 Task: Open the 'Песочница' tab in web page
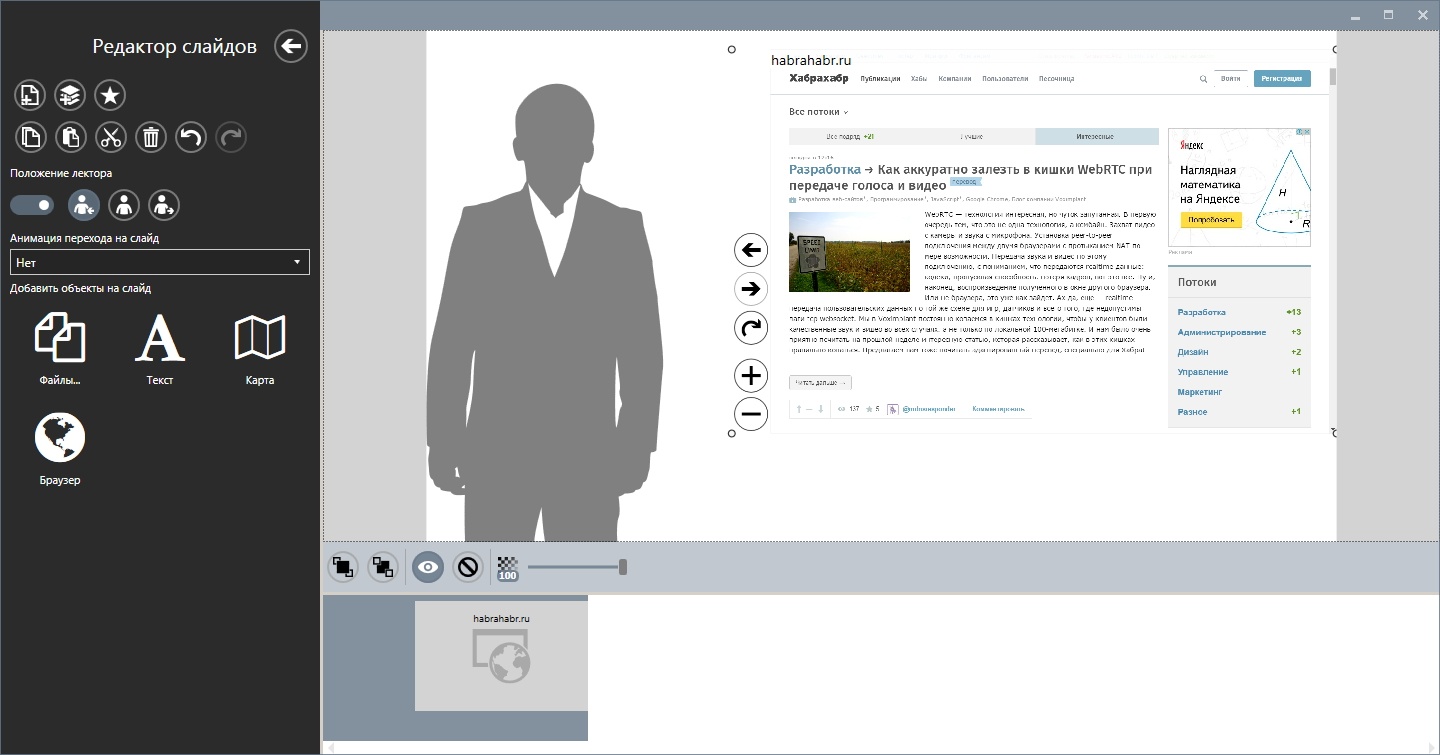click(1056, 78)
